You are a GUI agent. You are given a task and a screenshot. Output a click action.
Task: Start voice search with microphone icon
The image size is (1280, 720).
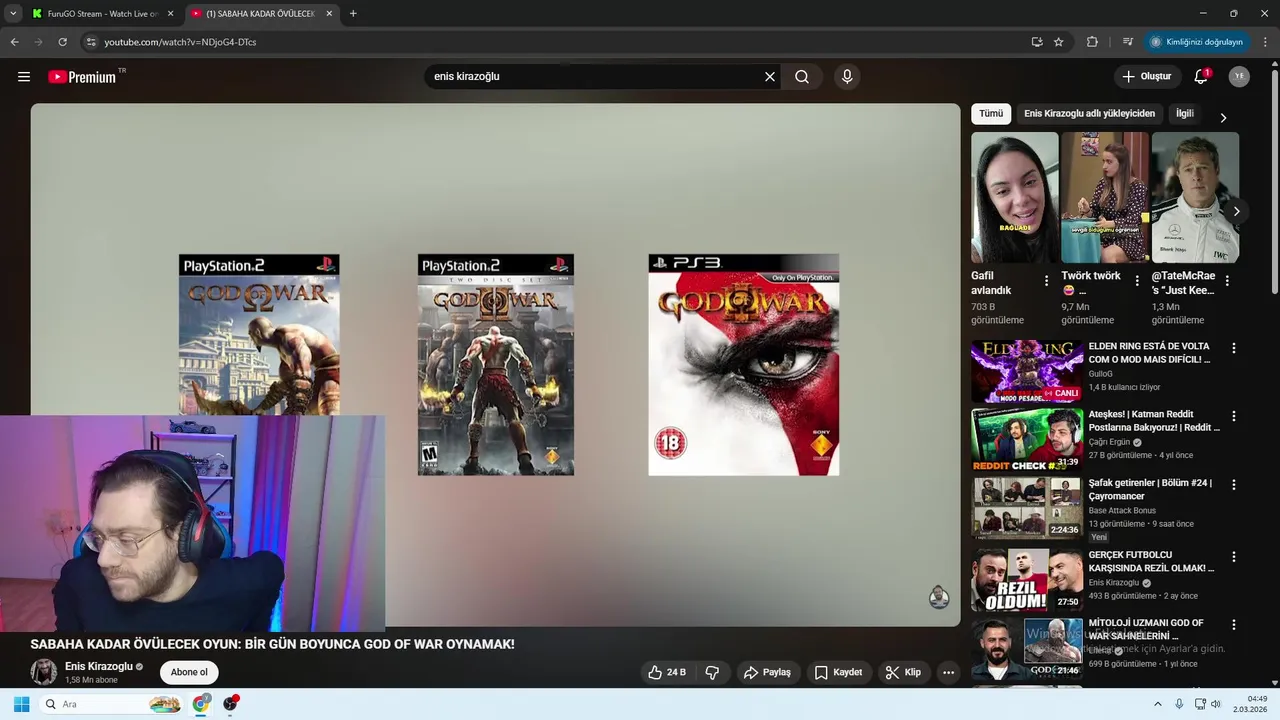click(847, 77)
